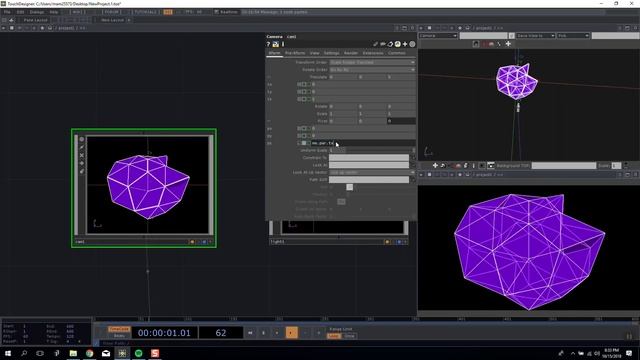Switch to View parameter tab
The height and width of the screenshot is (360, 640).
[314, 53]
